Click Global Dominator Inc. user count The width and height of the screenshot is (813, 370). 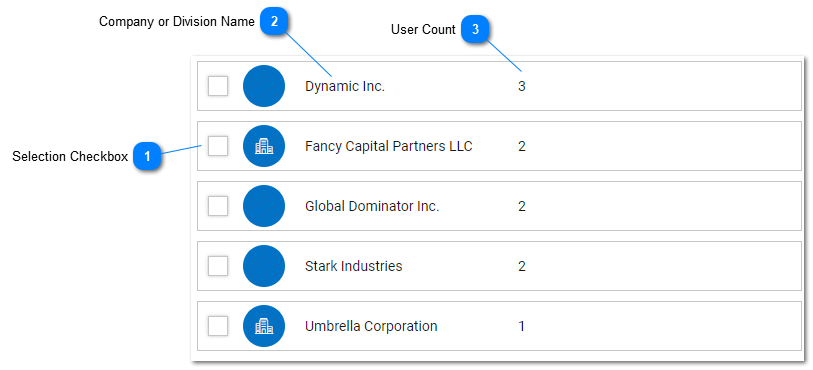point(522,207)
